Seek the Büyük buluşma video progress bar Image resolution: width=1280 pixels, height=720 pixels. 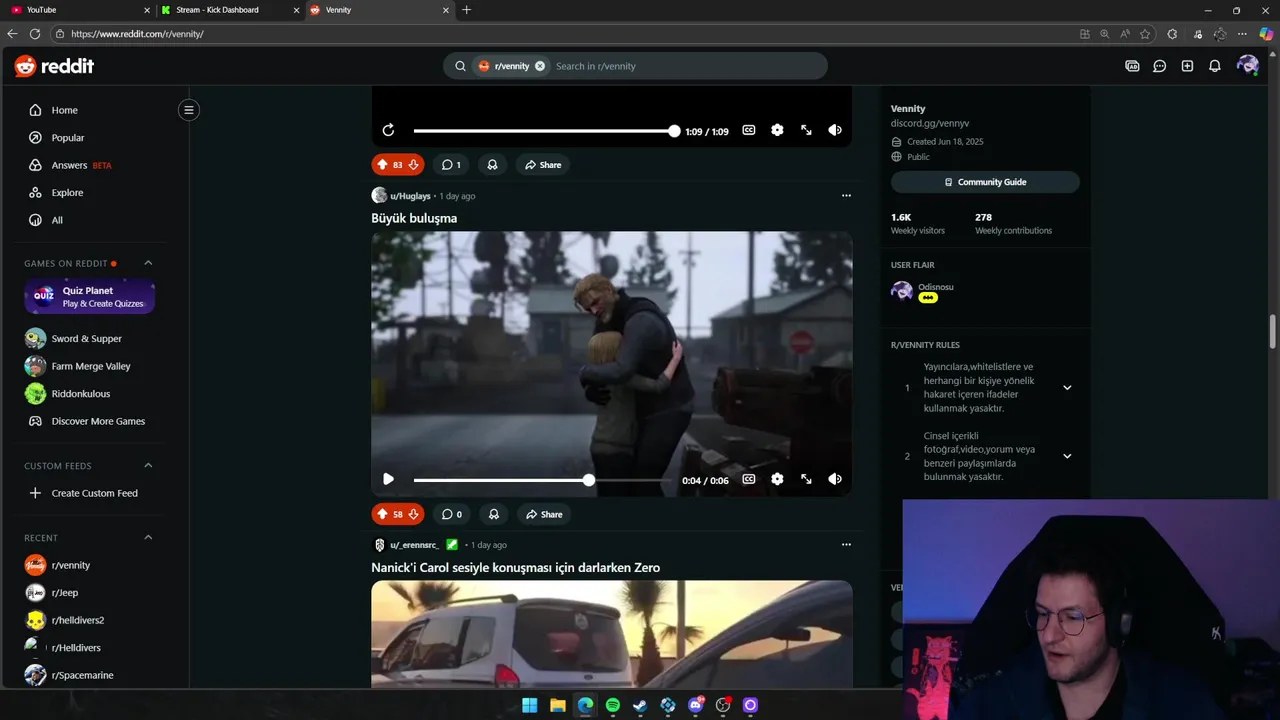(x=545, y=480)
